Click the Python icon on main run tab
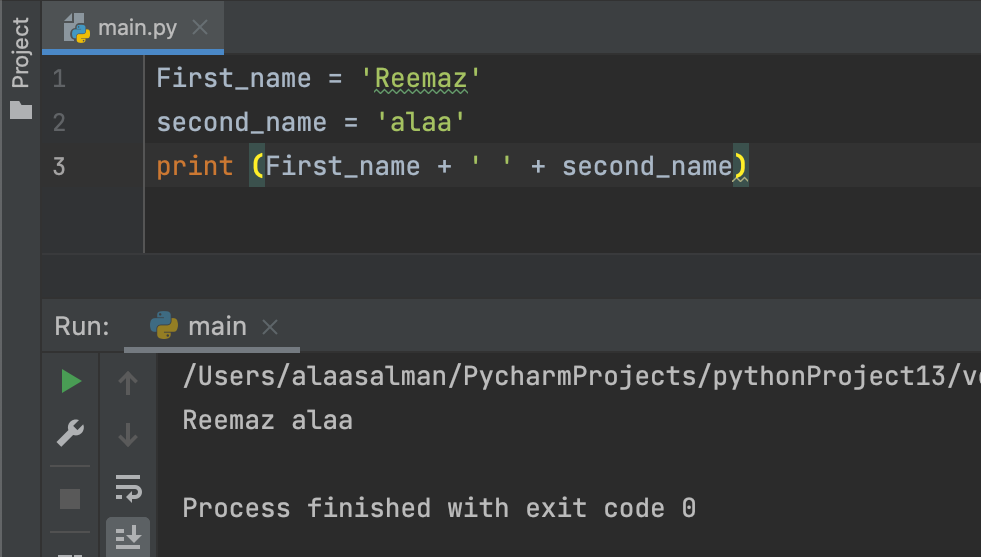The height and width of the screenshot is (557, 981). pyautogui.click(x=164, y=325)
